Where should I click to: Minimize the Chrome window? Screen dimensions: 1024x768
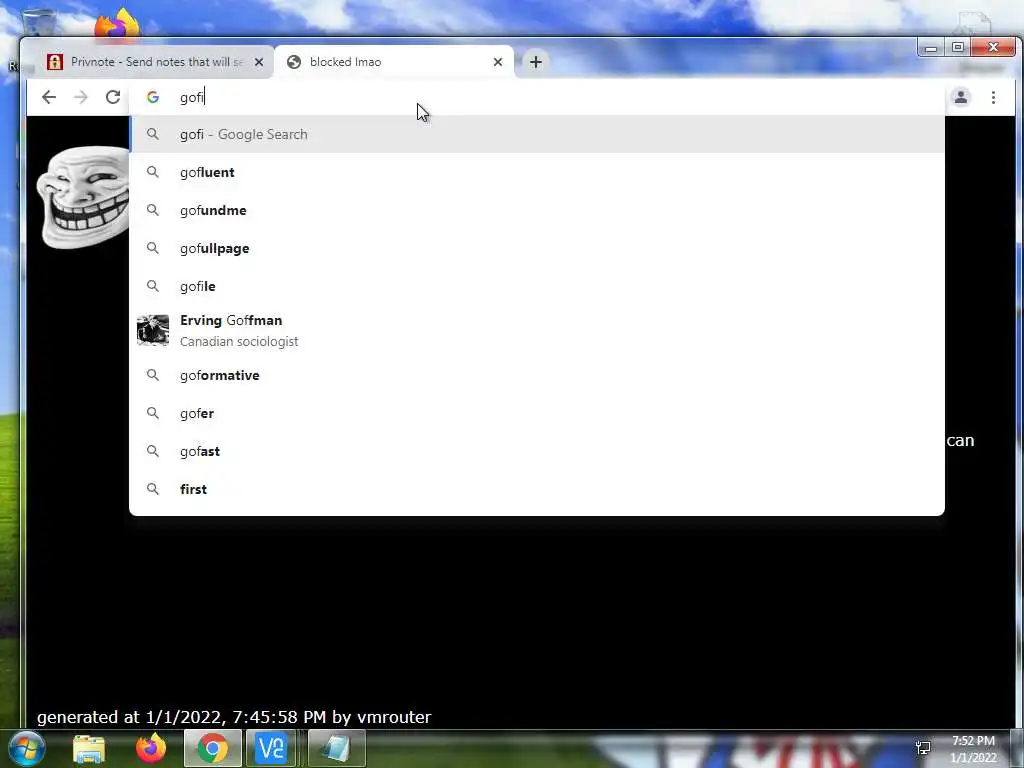click(x=931, y=47)
